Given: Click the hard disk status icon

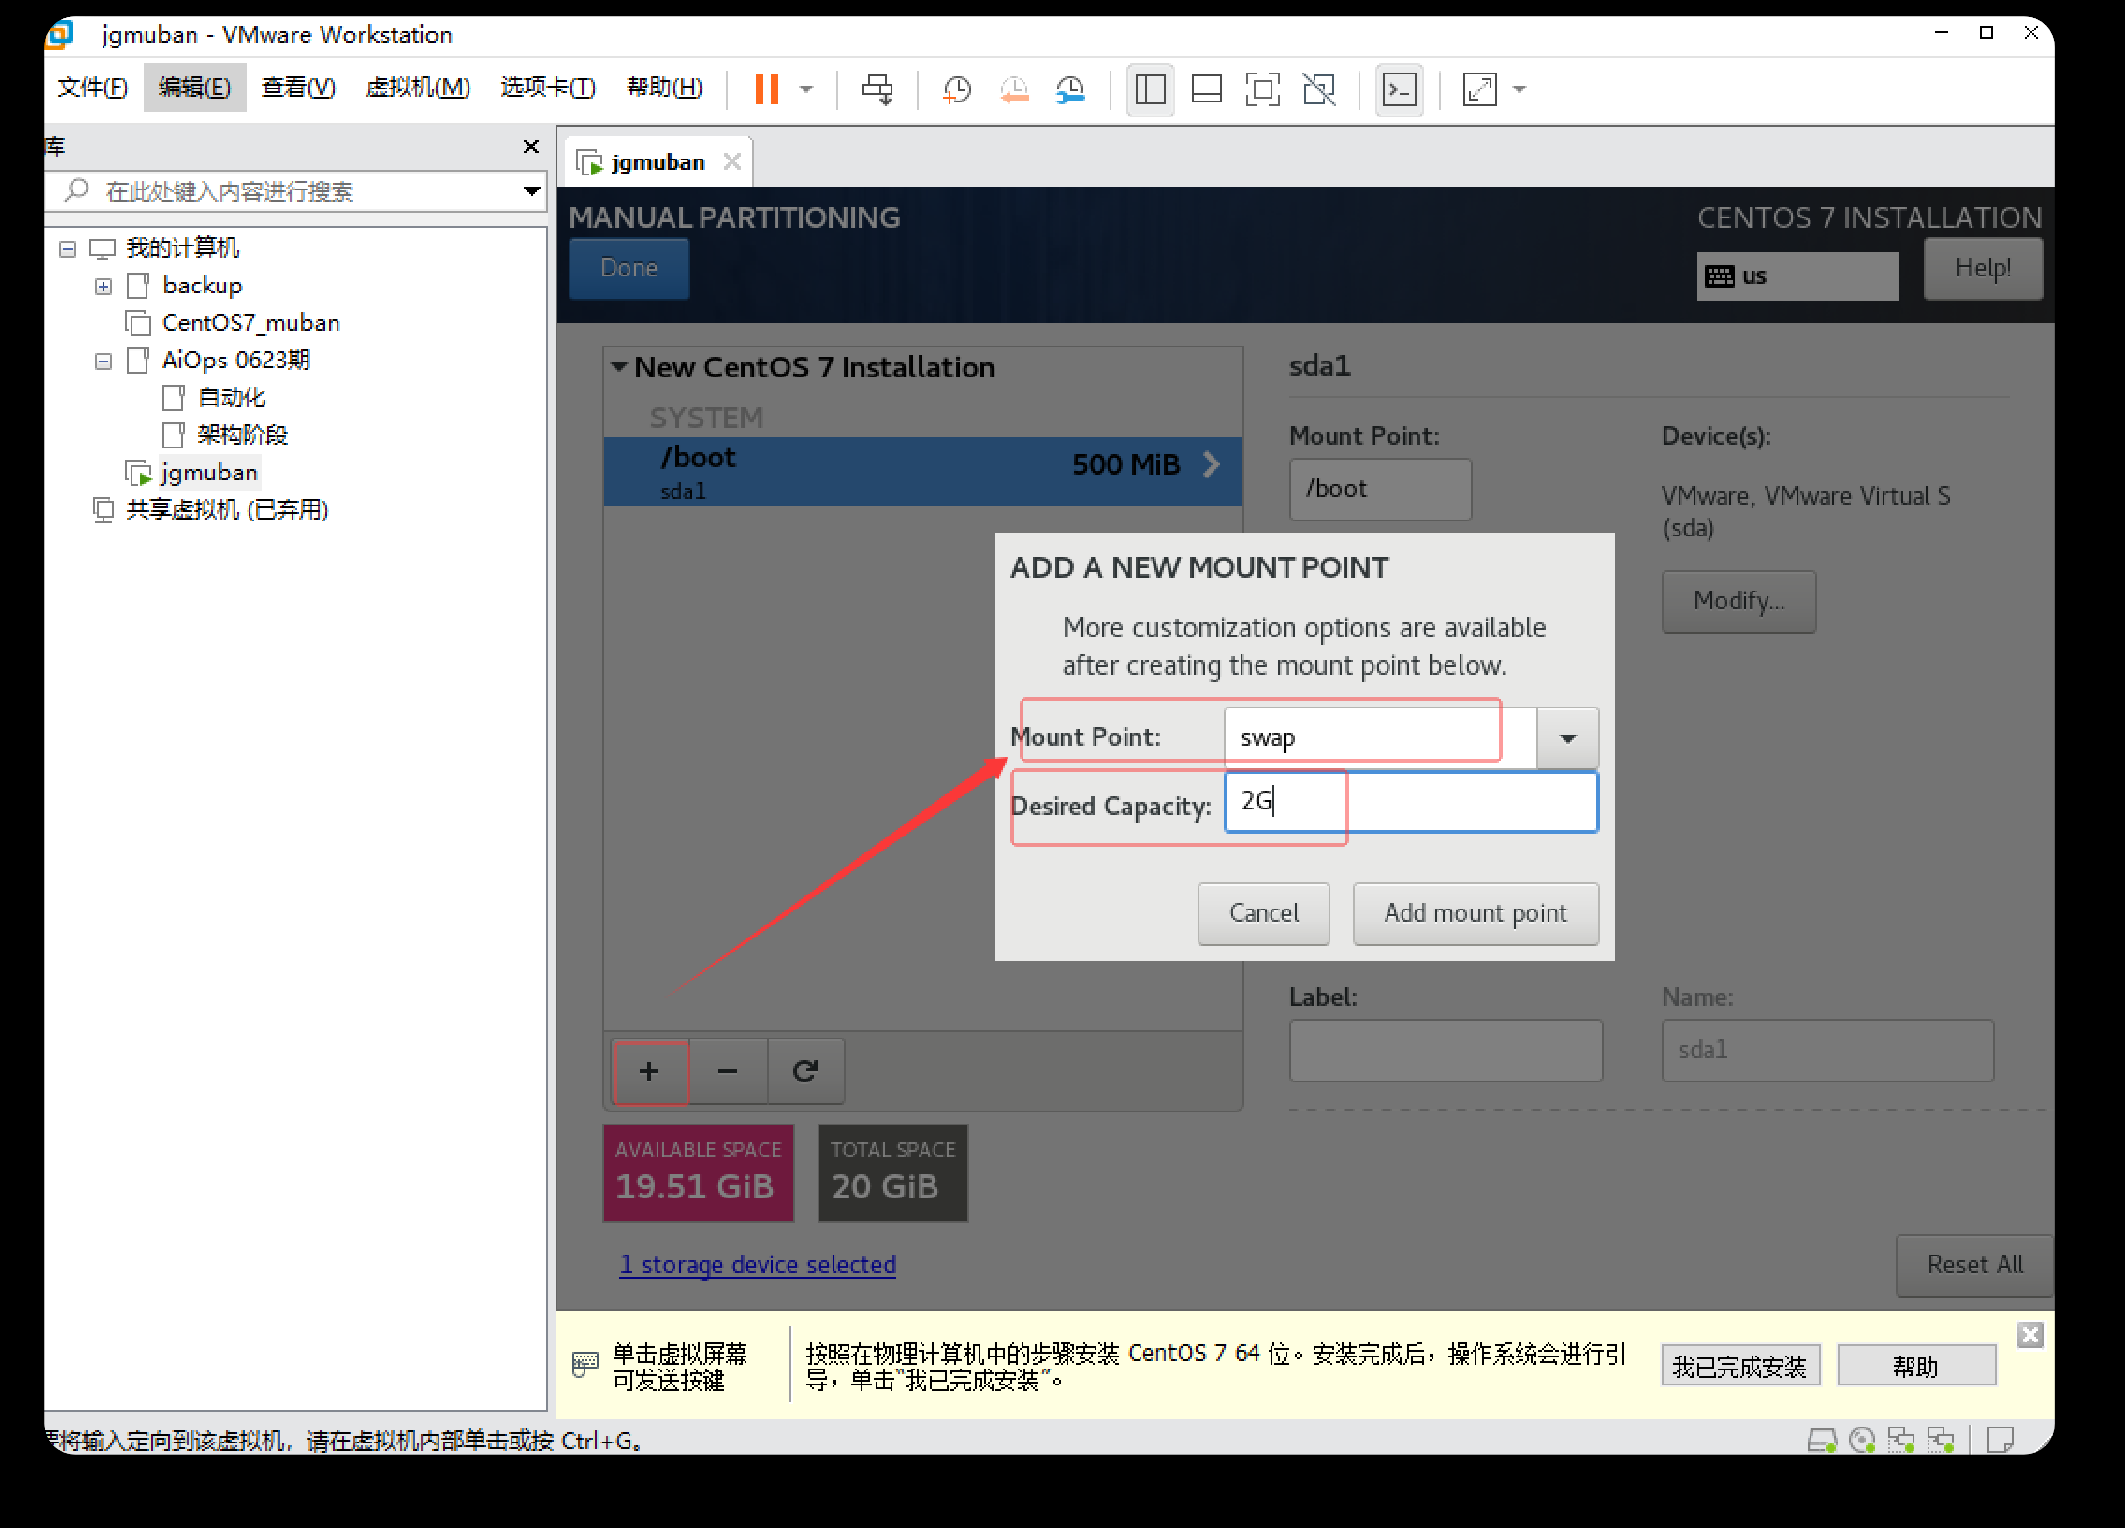Looking at the screenshot, I should pyautogui.click(x=1822, y=1441).
